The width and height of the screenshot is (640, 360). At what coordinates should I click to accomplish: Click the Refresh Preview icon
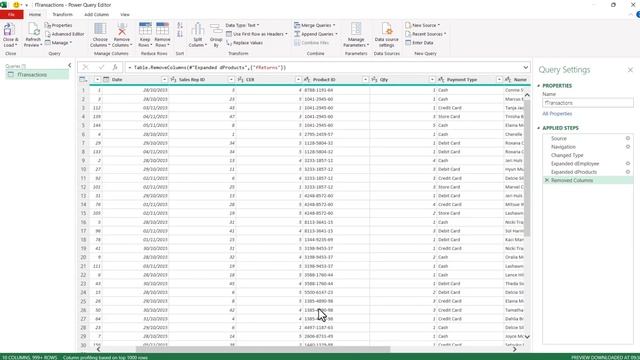(x=33, y=30)
